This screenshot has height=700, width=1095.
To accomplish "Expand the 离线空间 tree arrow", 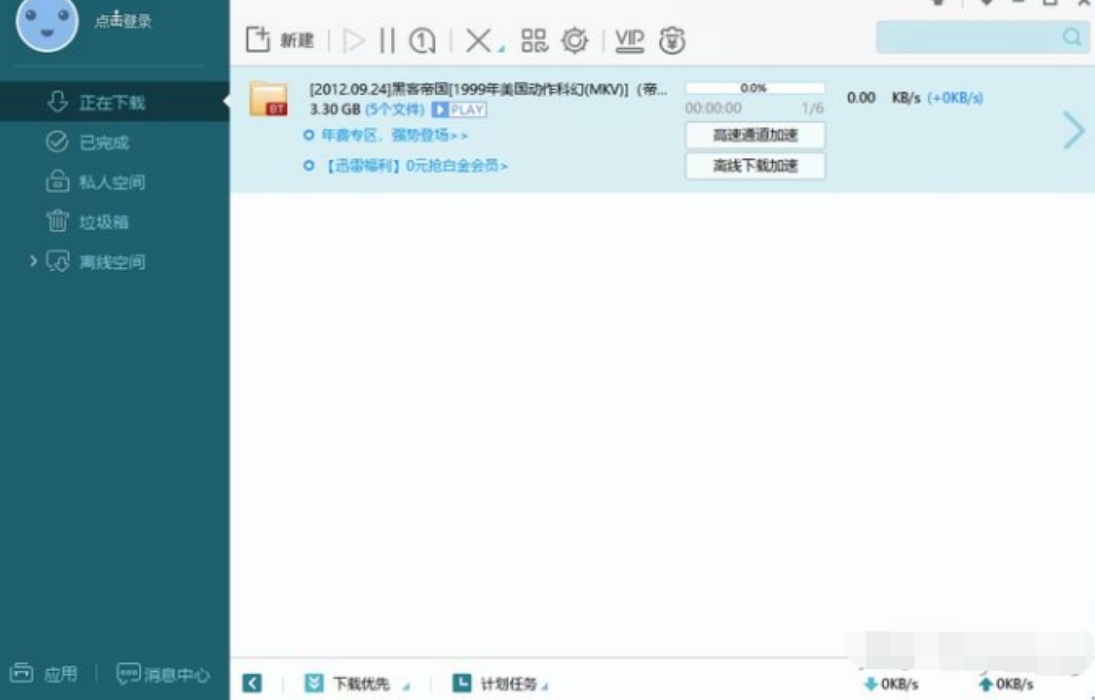I will click(33, 261).
